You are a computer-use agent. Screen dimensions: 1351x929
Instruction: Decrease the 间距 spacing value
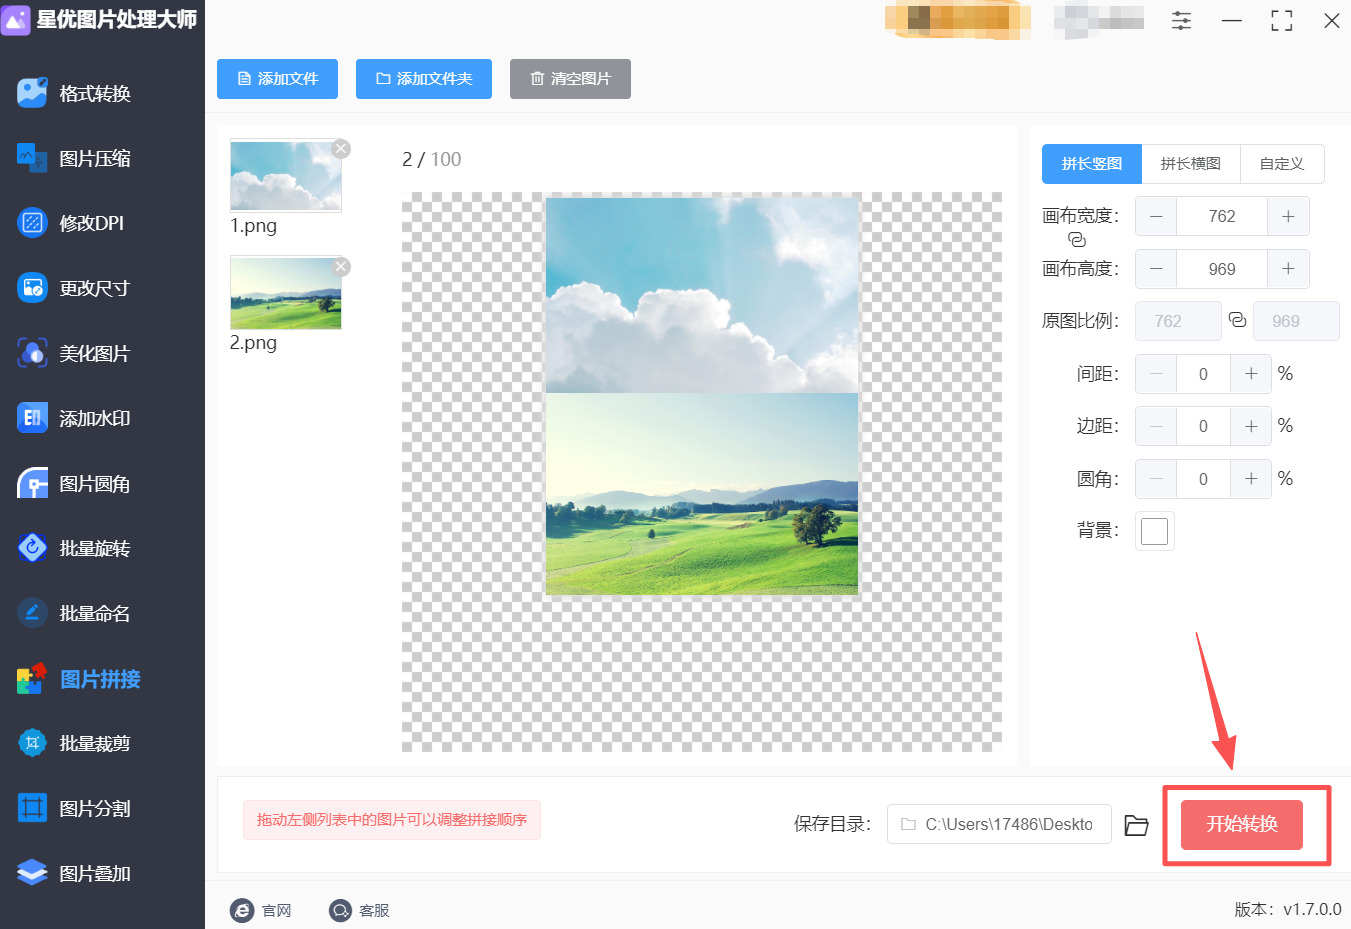tap(1156, 374)
